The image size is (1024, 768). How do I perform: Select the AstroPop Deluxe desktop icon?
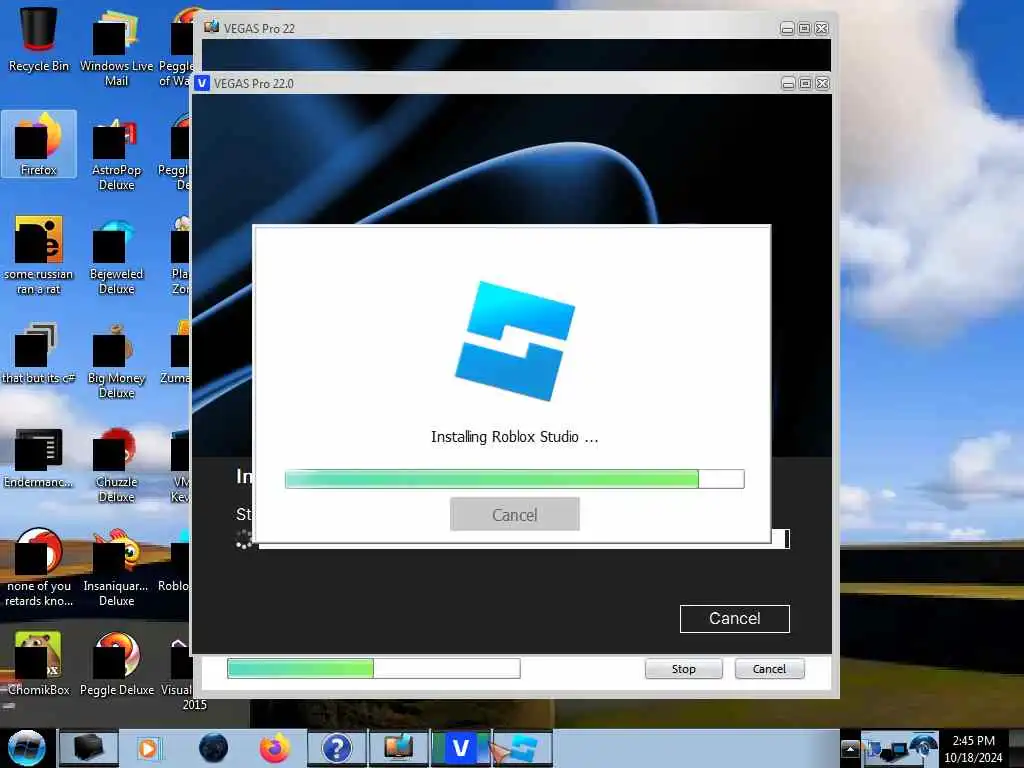116,152
